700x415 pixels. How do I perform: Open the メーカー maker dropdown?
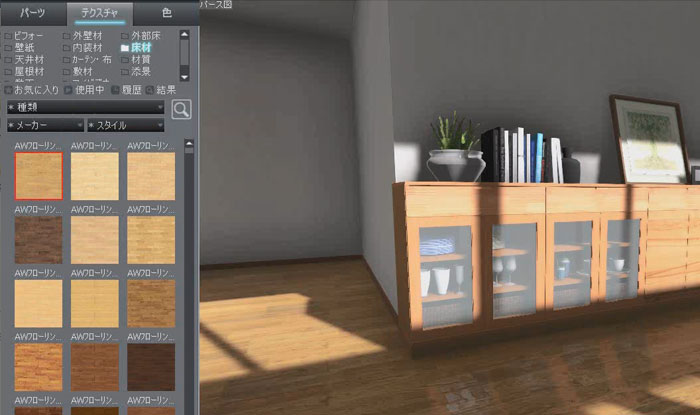[x=44, y=125]
